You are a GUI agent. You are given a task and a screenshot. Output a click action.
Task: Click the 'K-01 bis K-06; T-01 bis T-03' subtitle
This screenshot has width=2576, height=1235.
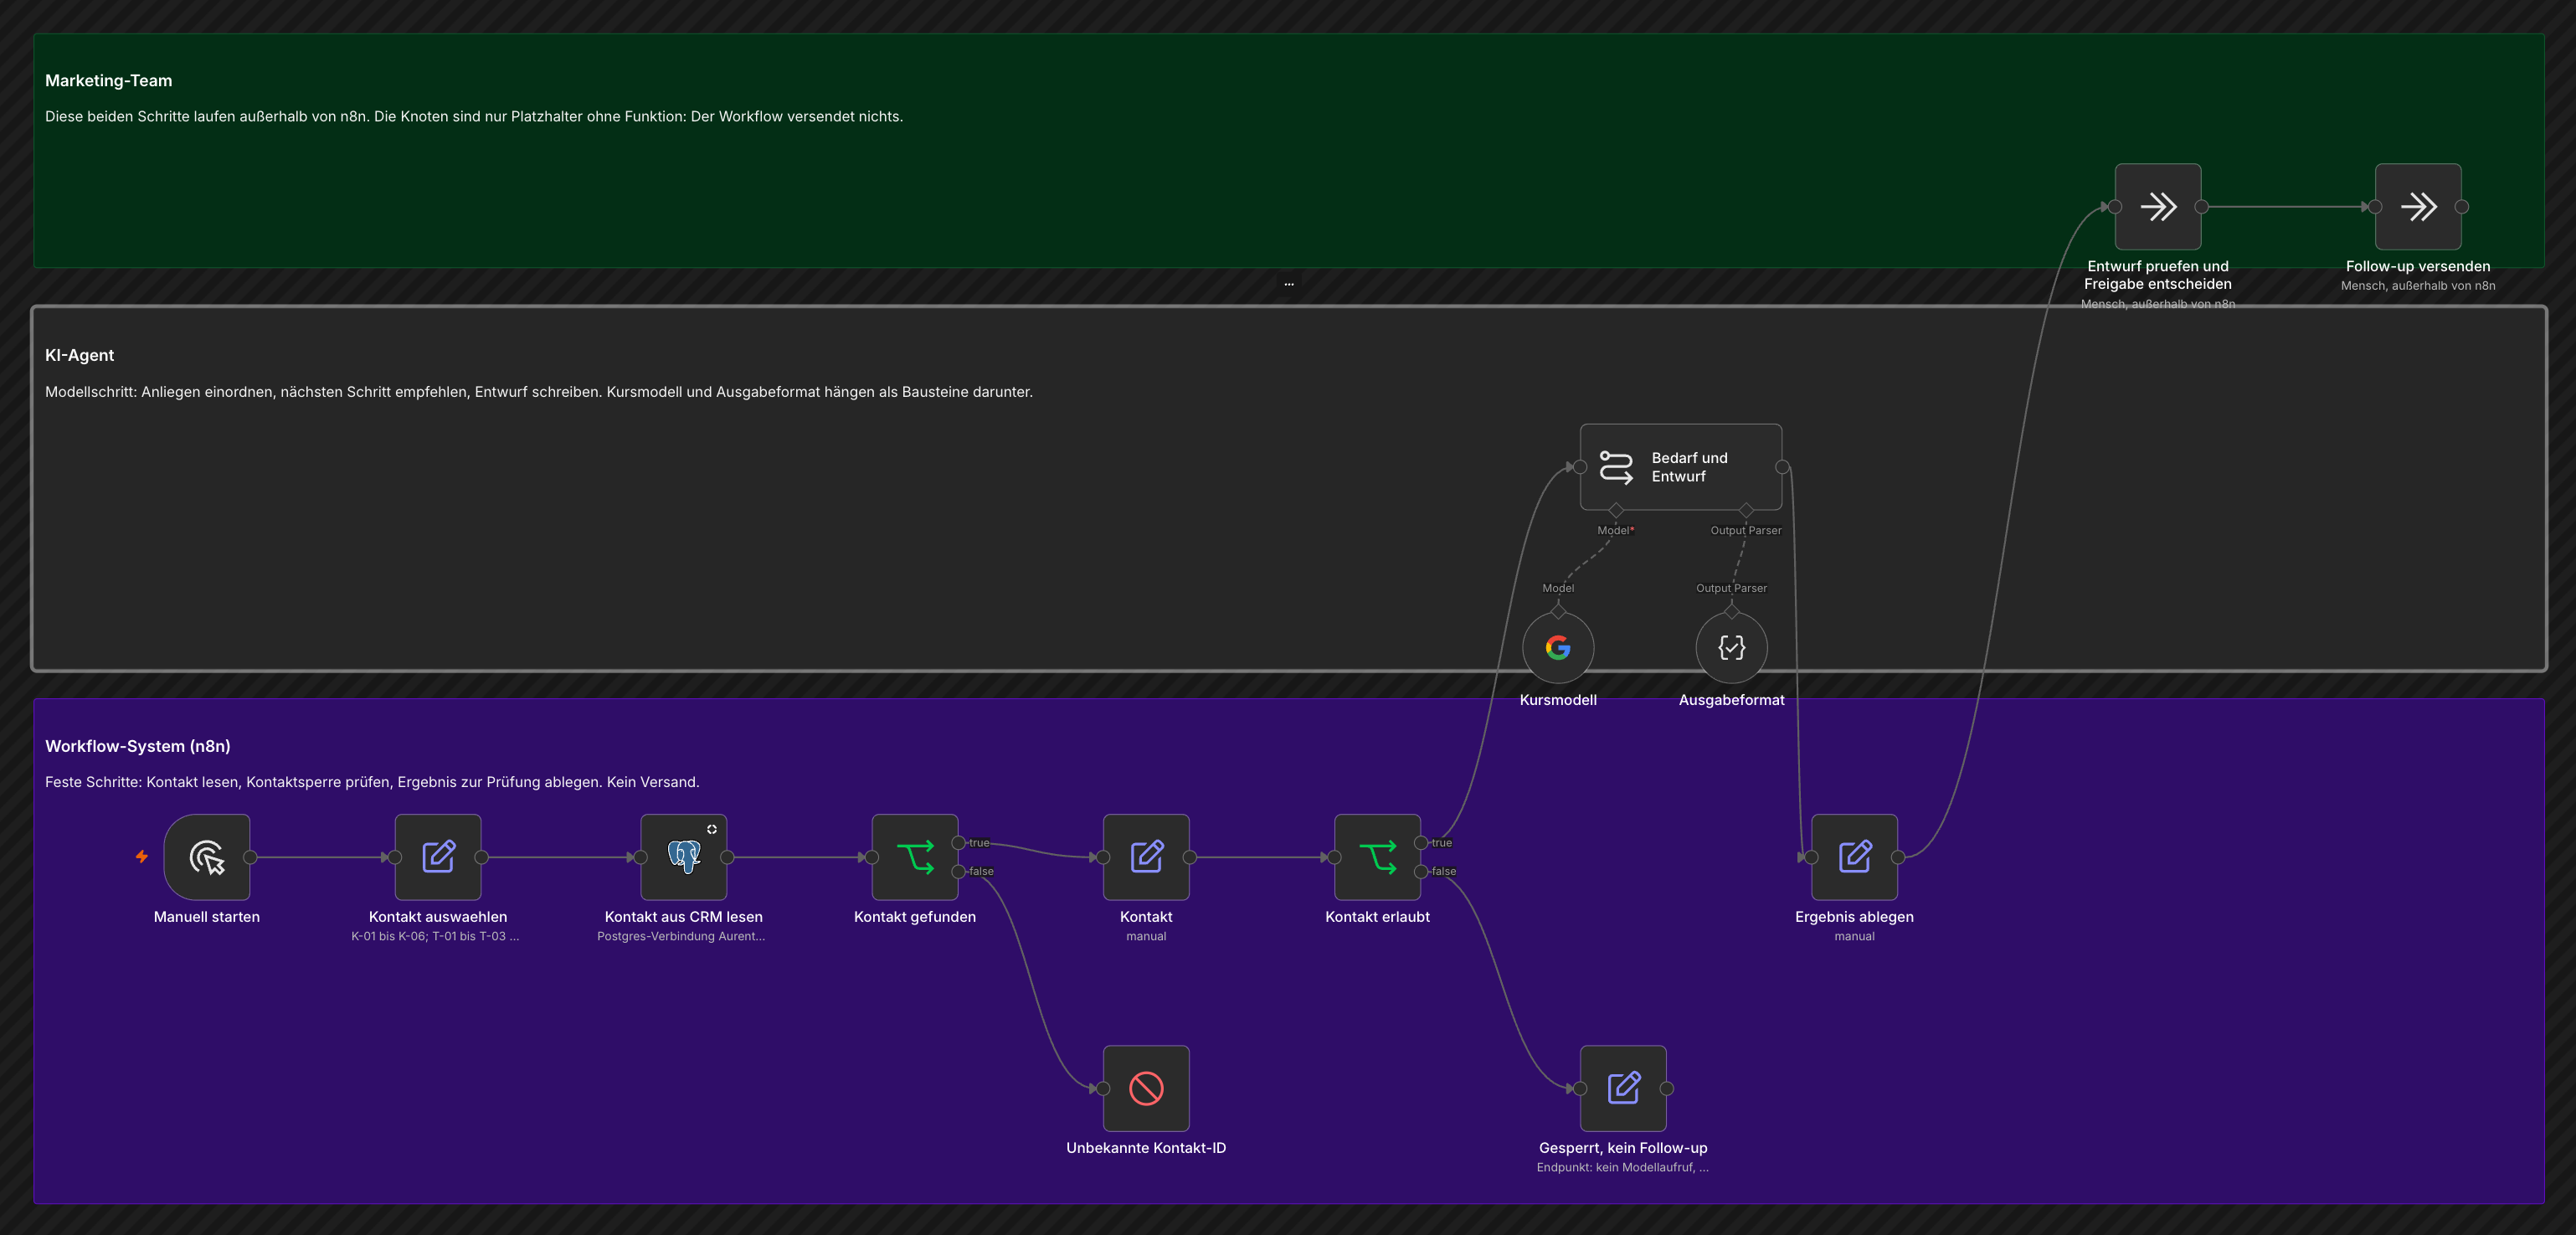click(x=435, y=936)
